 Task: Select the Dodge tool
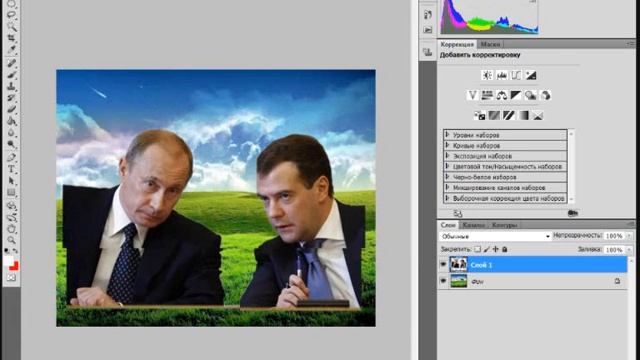tap(12, 144)
